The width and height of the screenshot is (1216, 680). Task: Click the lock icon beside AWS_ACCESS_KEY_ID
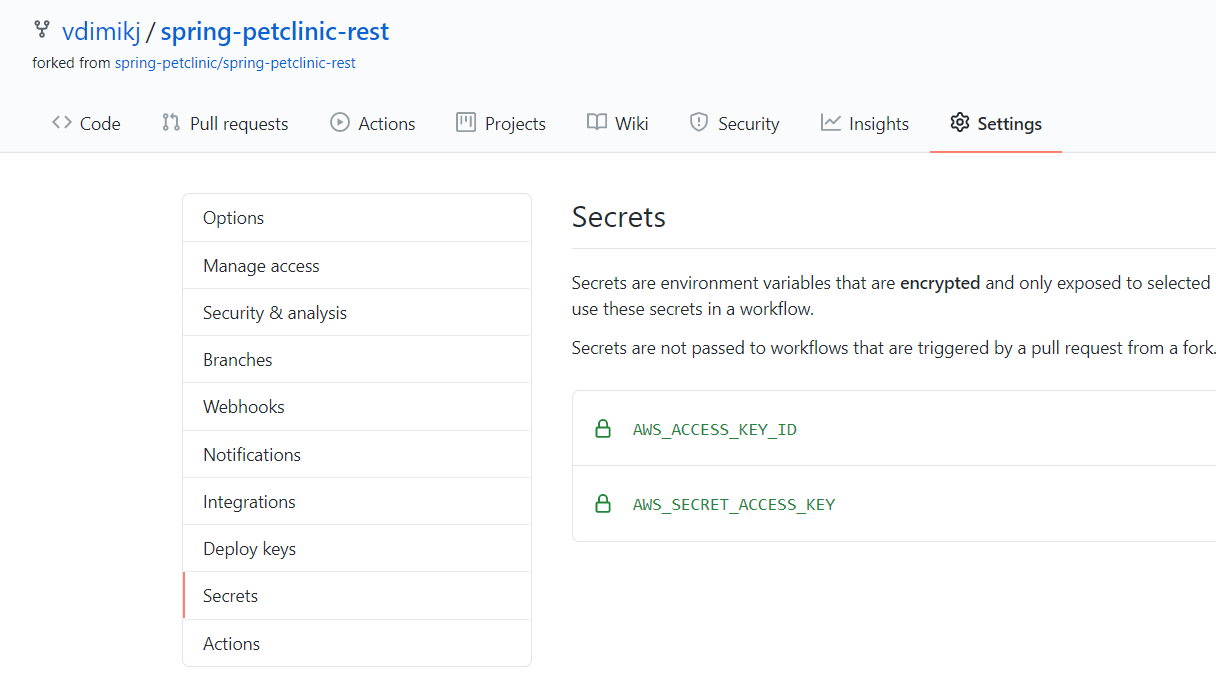pos(603,429)
